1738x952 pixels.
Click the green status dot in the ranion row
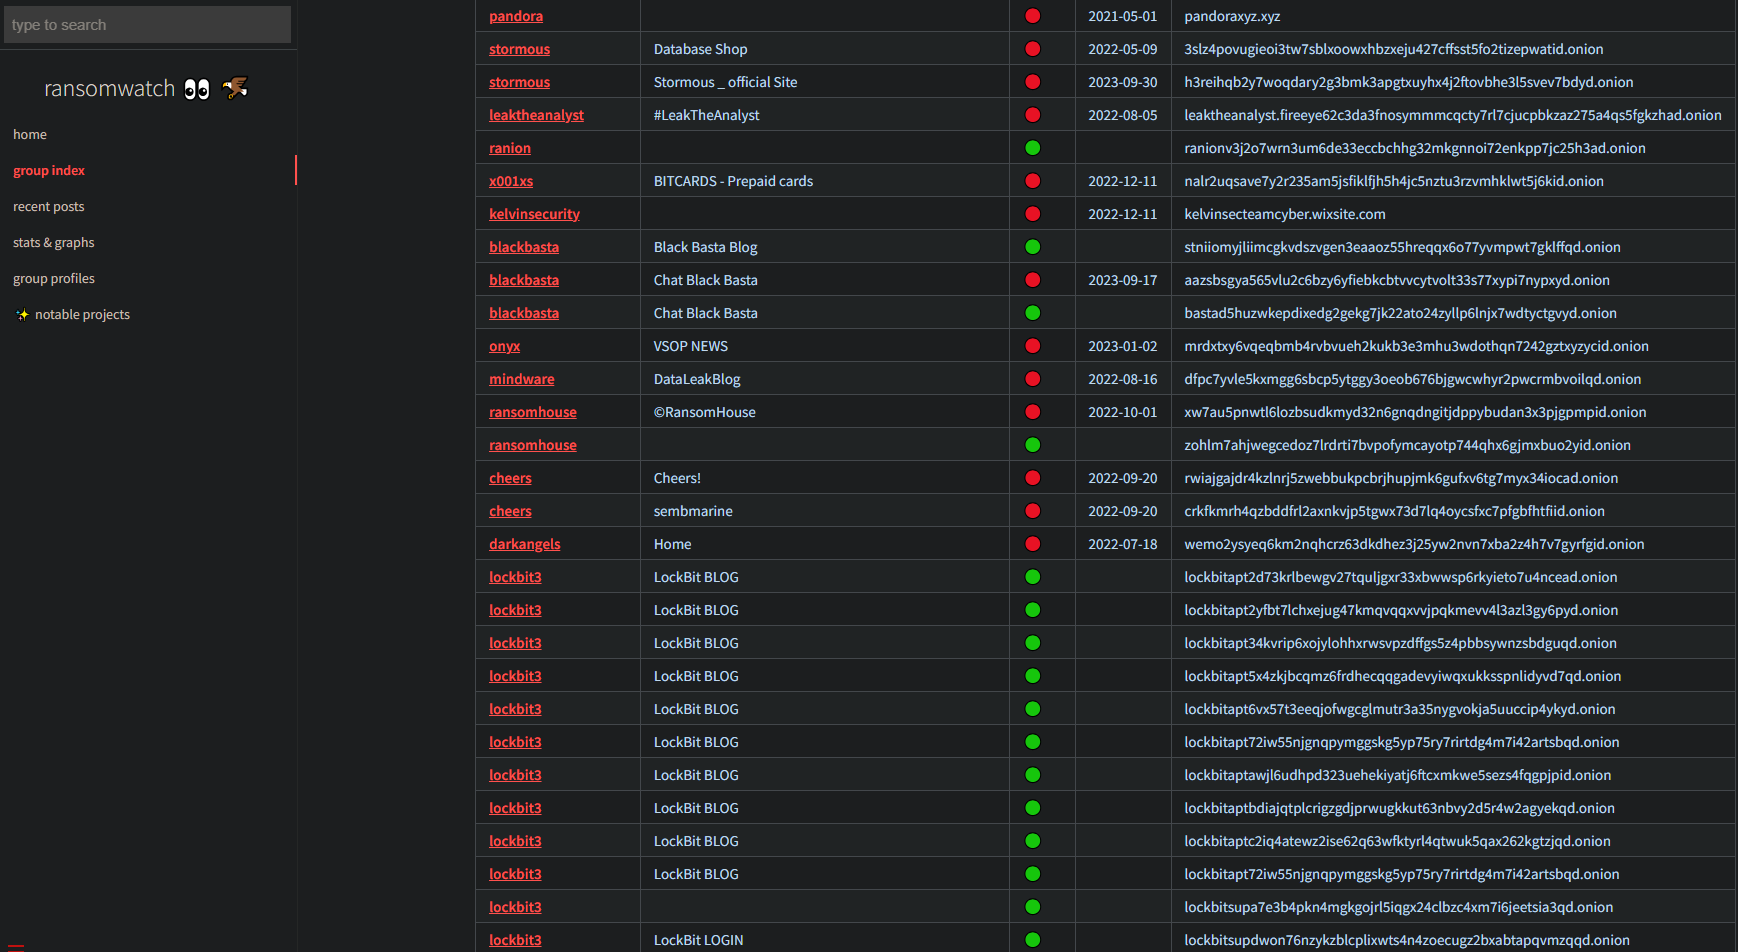coord(1033,148)
